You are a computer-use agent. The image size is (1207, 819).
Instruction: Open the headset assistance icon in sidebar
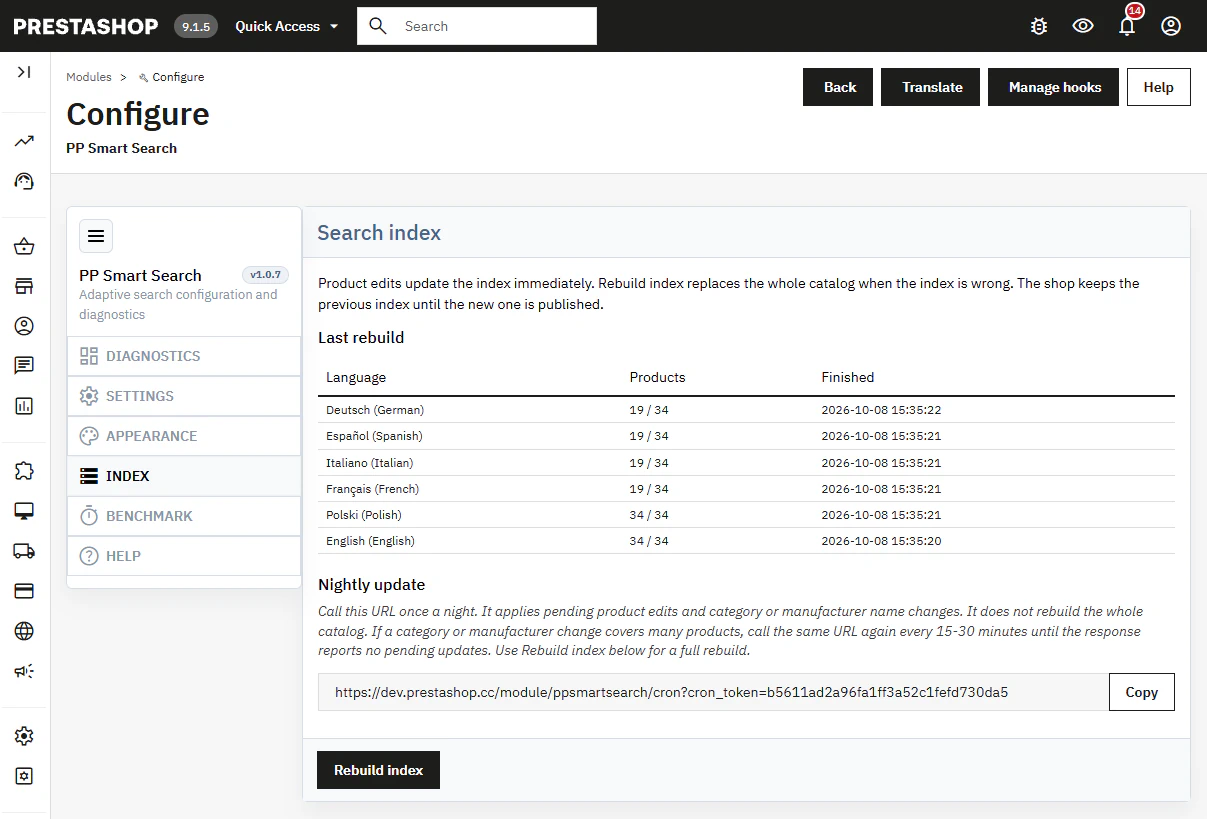click(x=24, y=181)
